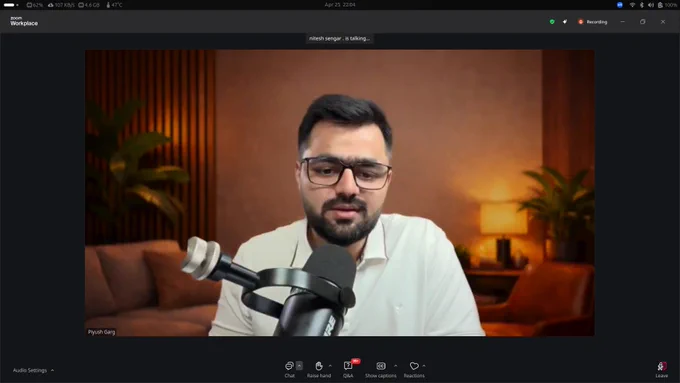Open the Apr 25 clock calendar
The width and height of the screenshot is (680, 383).
pyautogui.click(x=340, y=5)
